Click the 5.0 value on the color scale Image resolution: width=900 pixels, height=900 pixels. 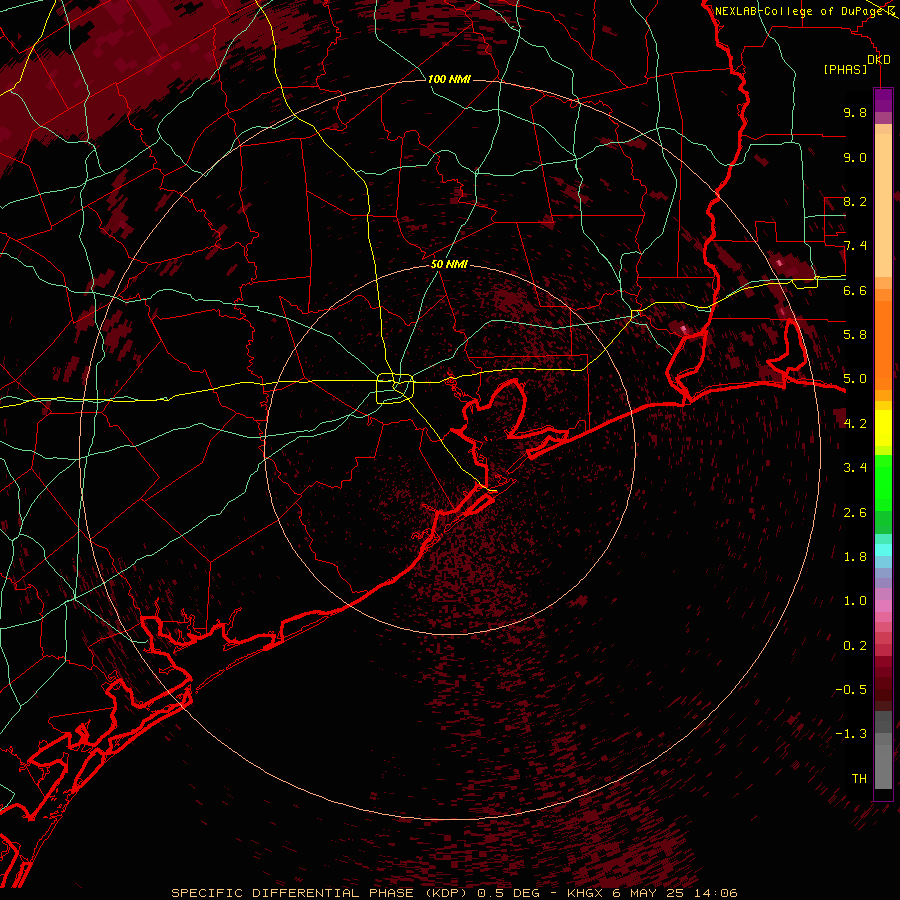point(855,379)
